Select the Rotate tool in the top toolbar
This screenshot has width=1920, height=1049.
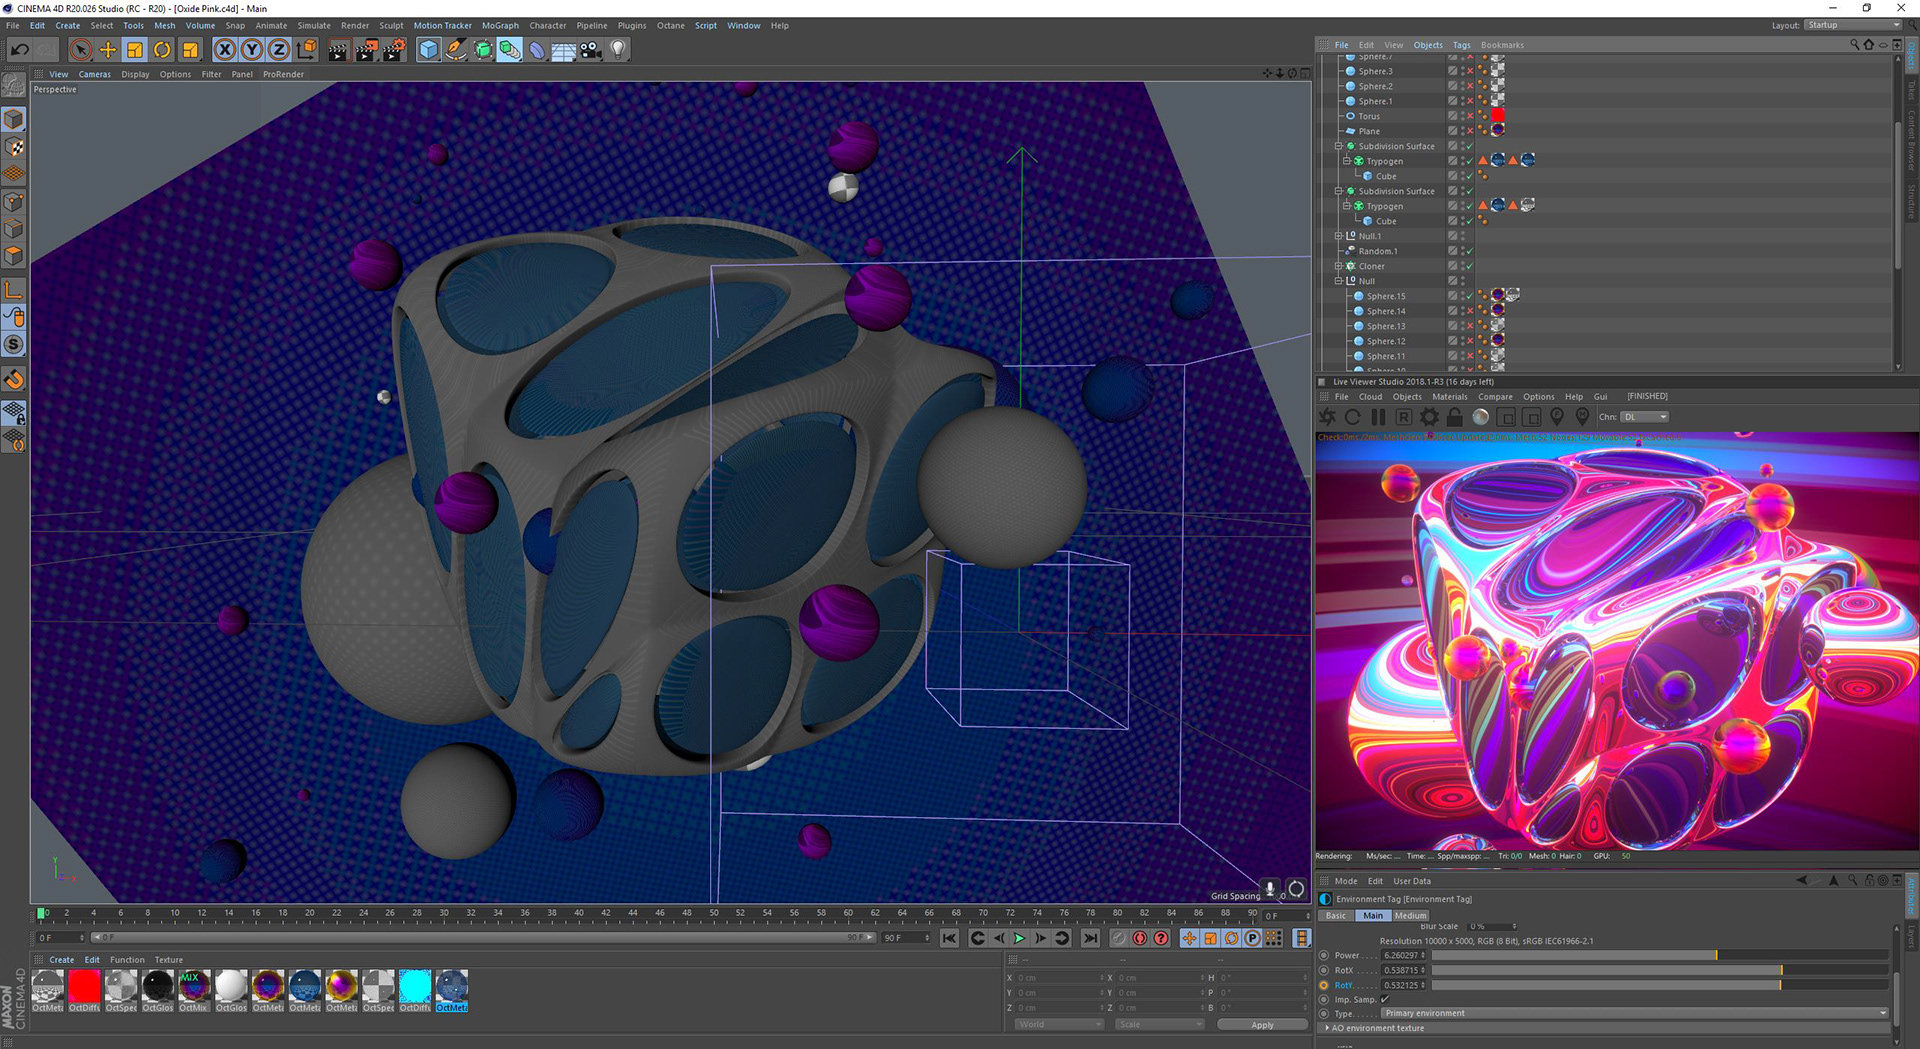tap(162, 49)
